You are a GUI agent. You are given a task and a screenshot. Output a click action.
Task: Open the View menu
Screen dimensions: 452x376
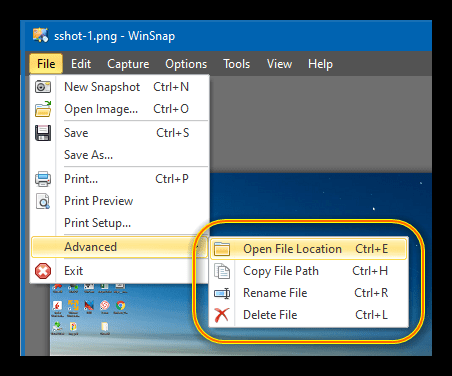point(279,64)
